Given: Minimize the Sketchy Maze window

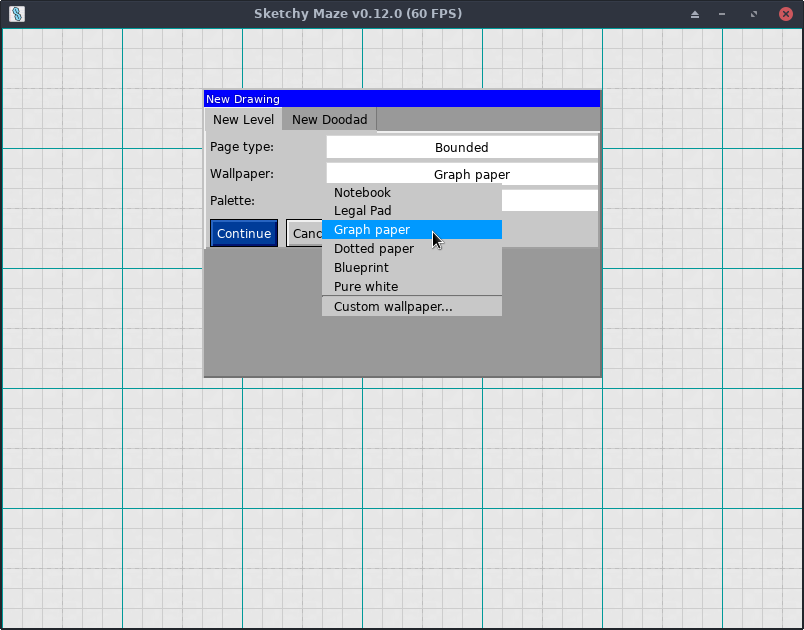Looking at the screenshot, I should pyautogui.click(x=722, y=14).
